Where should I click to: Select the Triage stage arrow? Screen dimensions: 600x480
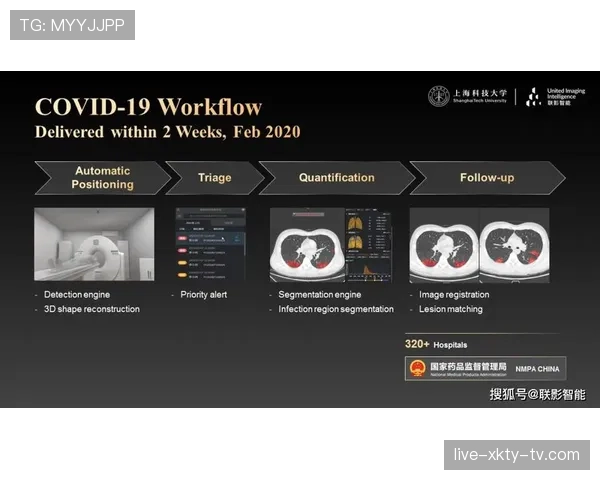215,178
